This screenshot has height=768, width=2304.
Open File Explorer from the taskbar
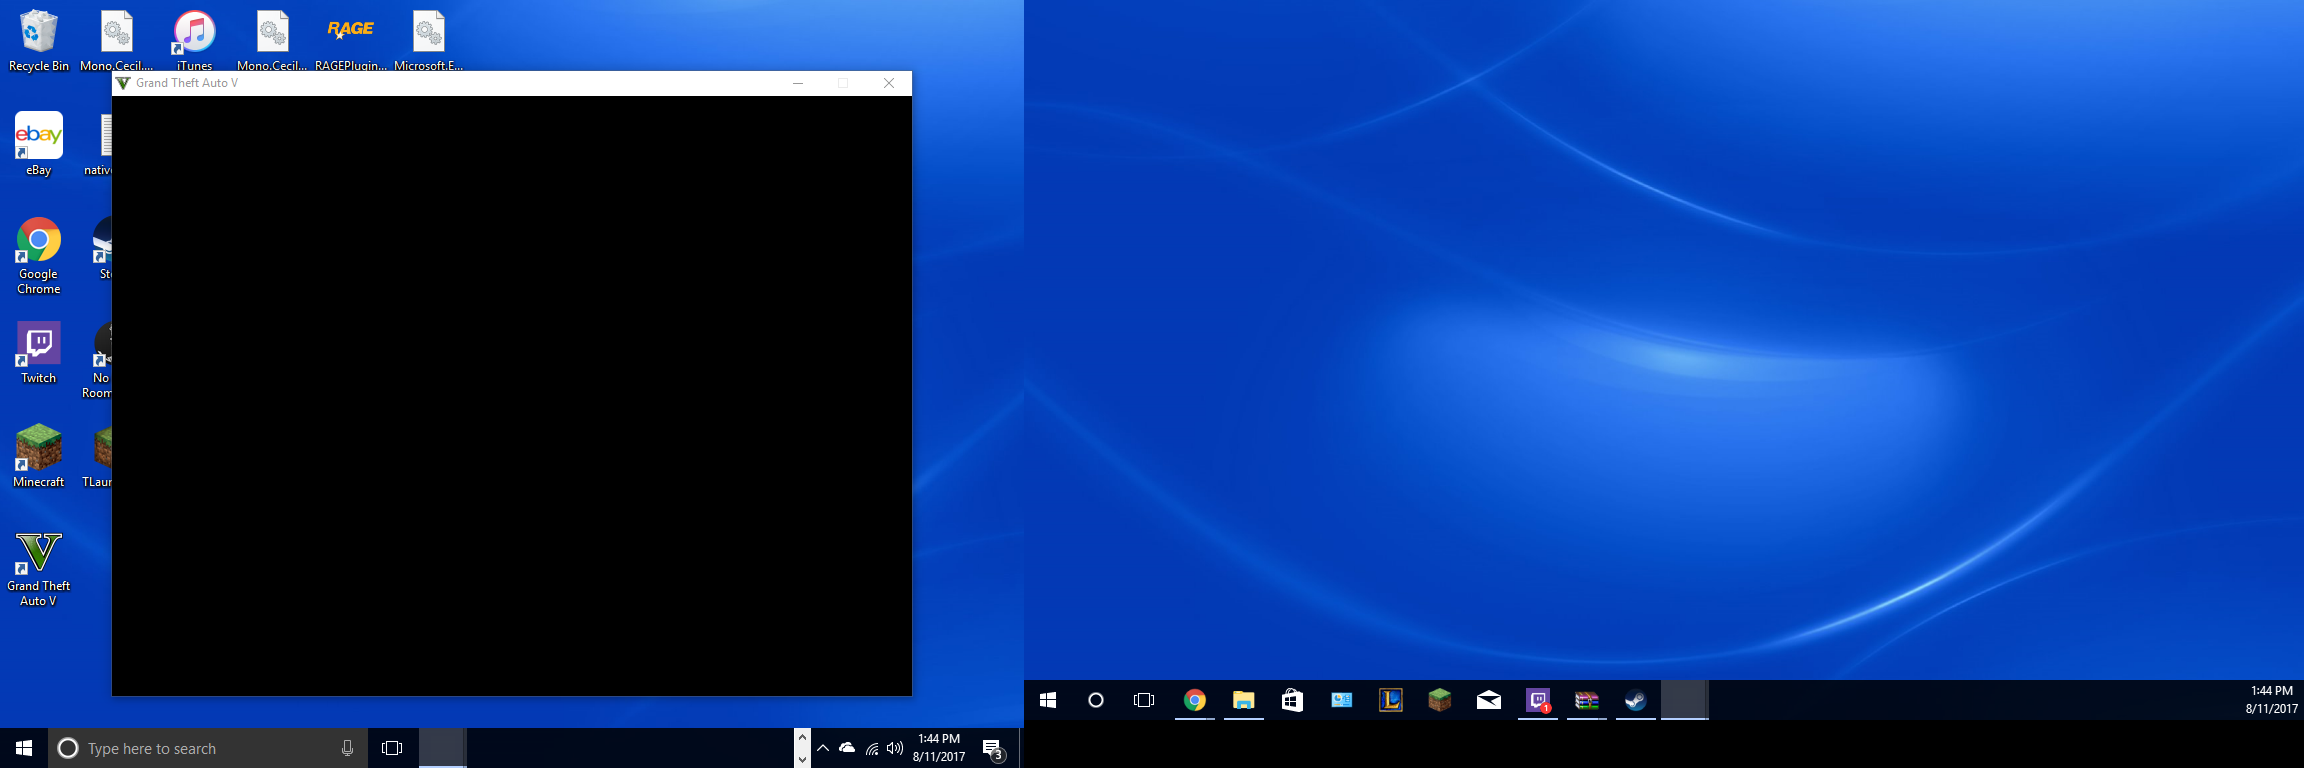pyautogui.click(x=1243, y=700)
